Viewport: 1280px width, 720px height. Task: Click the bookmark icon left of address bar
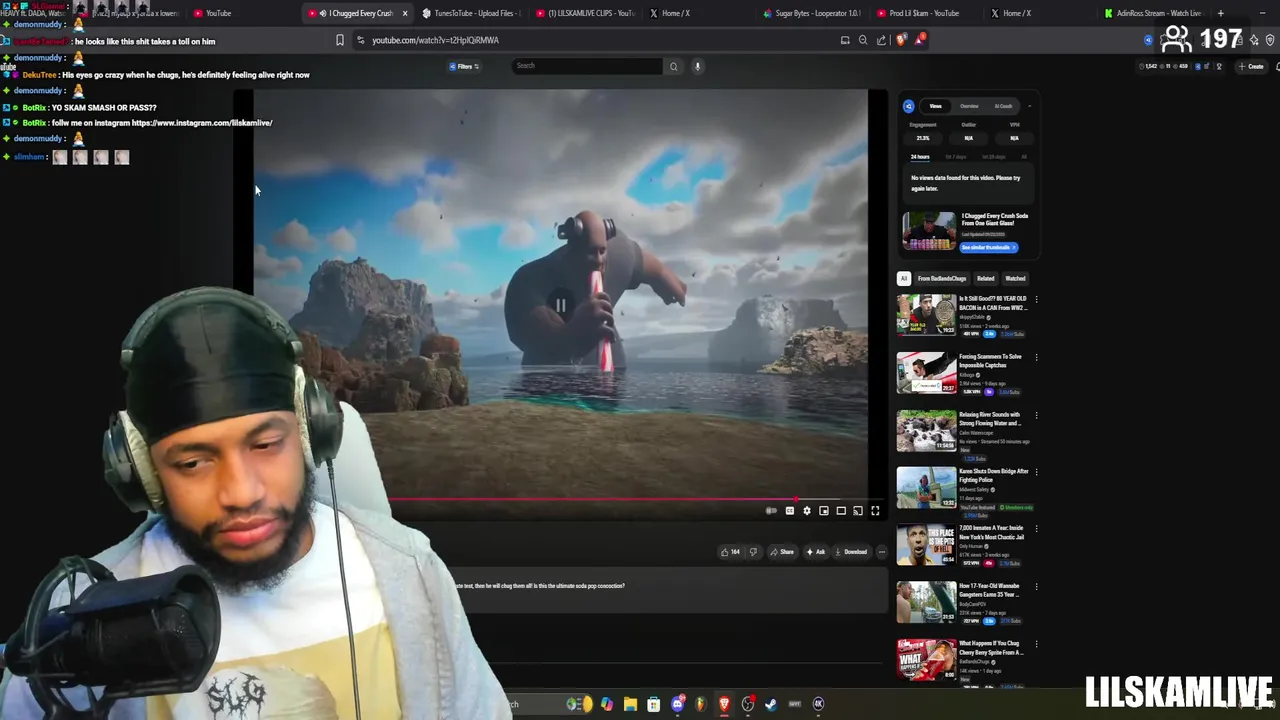340,40
